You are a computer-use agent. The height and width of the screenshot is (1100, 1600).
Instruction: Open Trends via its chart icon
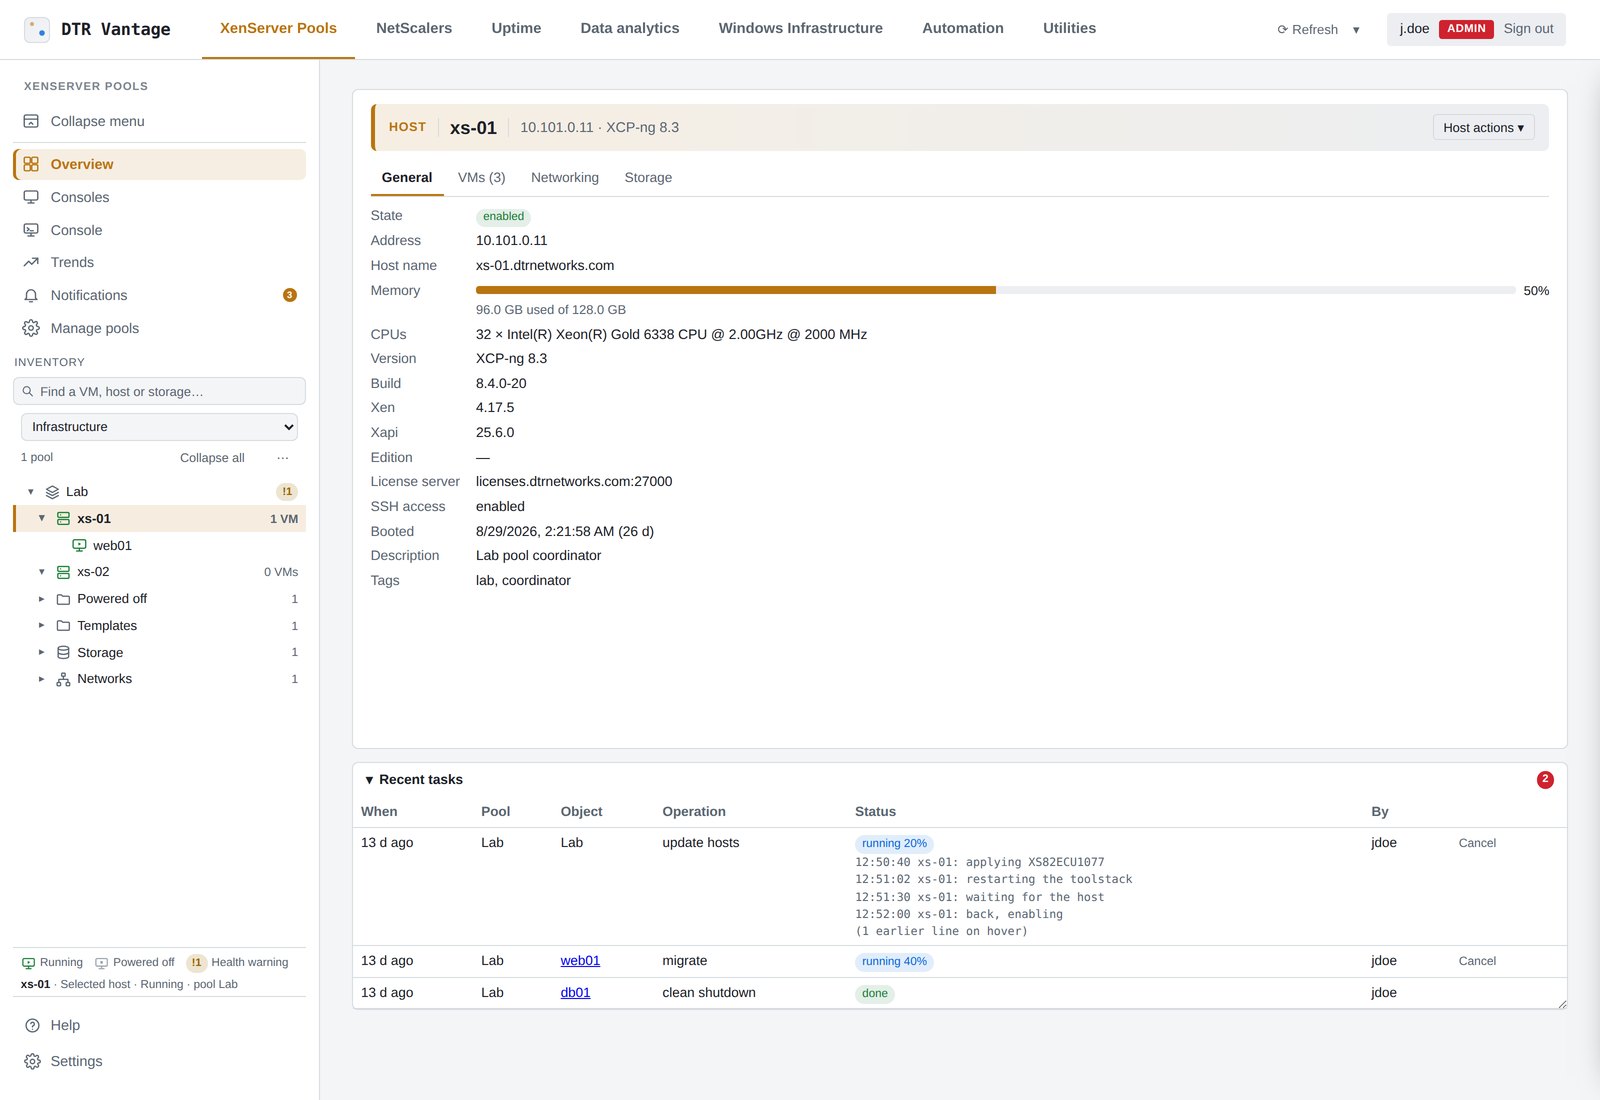point(31,262)
